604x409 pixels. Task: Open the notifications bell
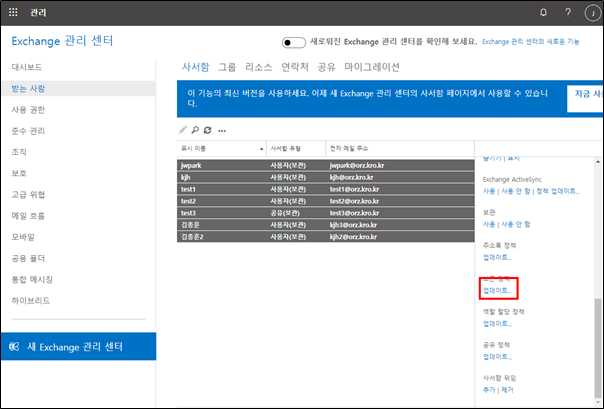click(543, 13)
